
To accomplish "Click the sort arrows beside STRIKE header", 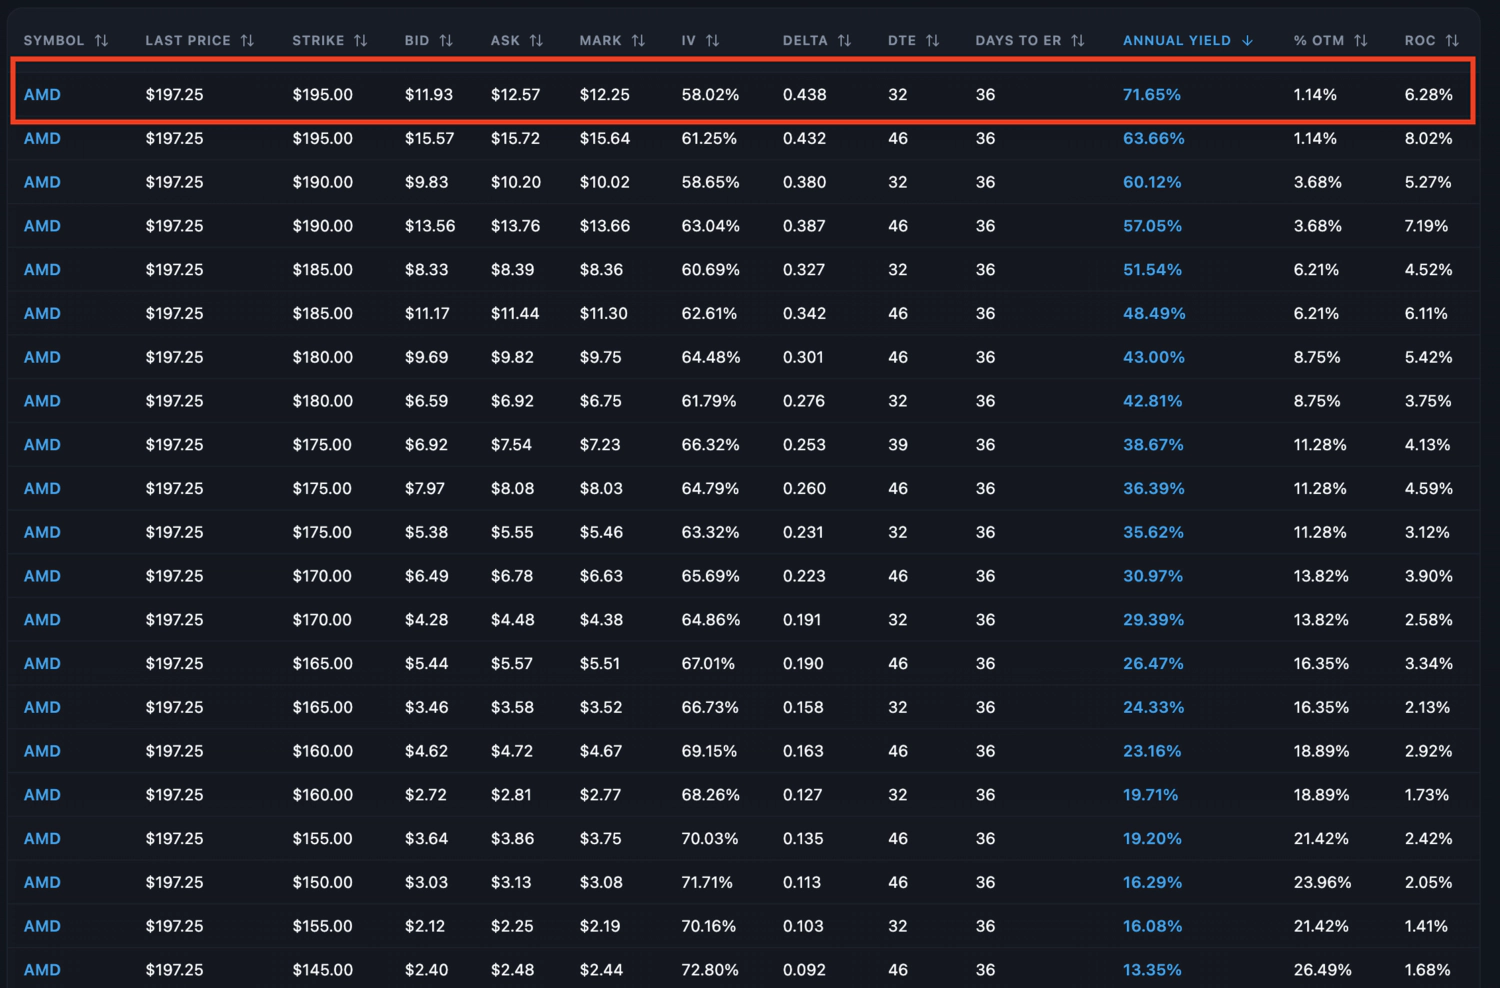I will pos(360,41).
